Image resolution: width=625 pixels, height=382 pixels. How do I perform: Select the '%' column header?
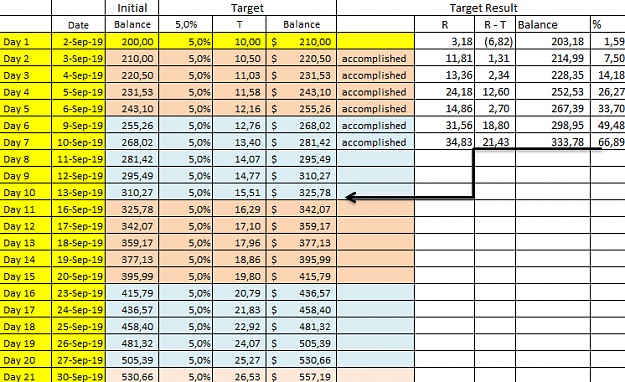[608, 24]
